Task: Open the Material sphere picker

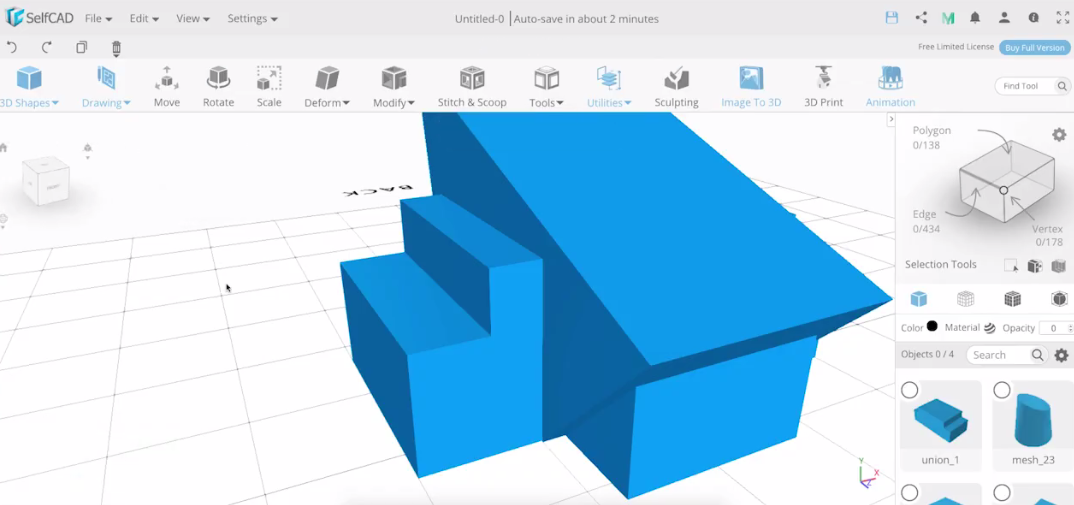Action: pyautogui.click(x=990, y=328)
